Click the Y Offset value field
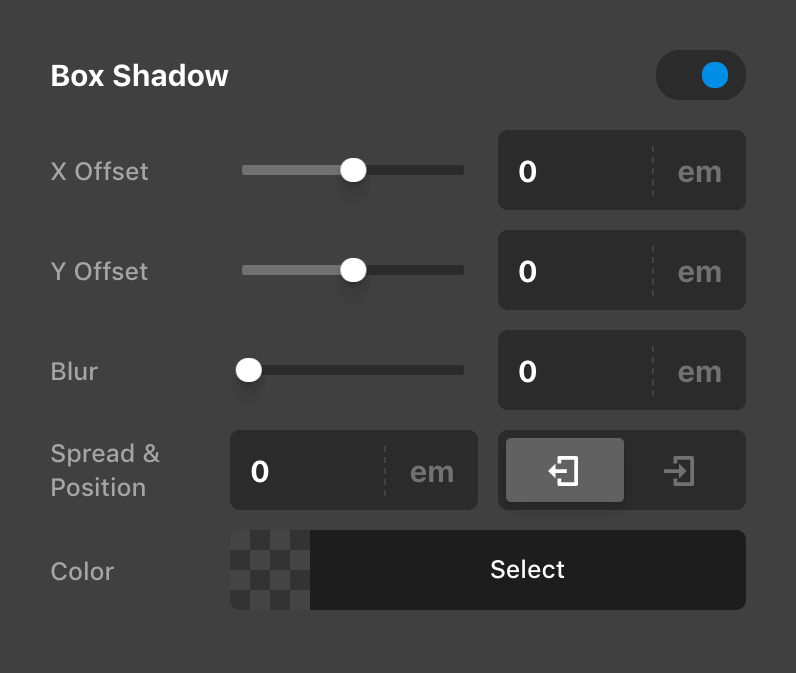Image resolution: width=796 pixels, height=673 pixels. [575, 270]
